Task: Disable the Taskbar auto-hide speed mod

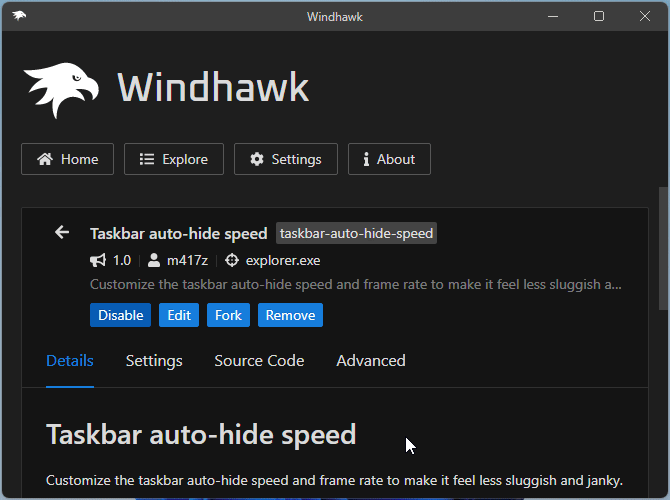Action: click(x=120, y=315)
